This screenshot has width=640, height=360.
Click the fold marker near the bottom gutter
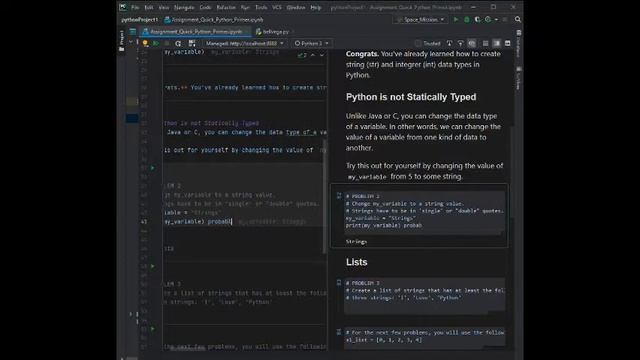[x=131, y=314]
